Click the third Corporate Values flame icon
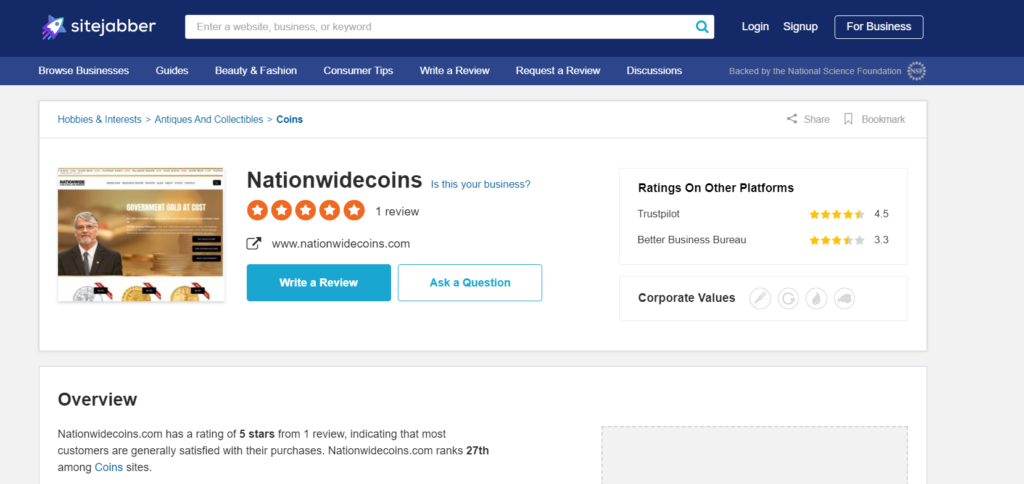 (x=816, y=298)
